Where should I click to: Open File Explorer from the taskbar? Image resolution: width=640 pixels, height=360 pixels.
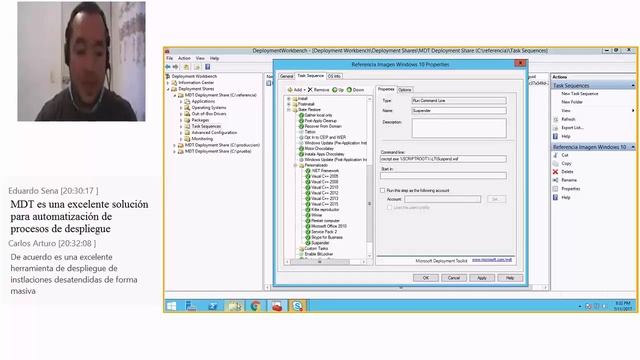coord(234,306)
